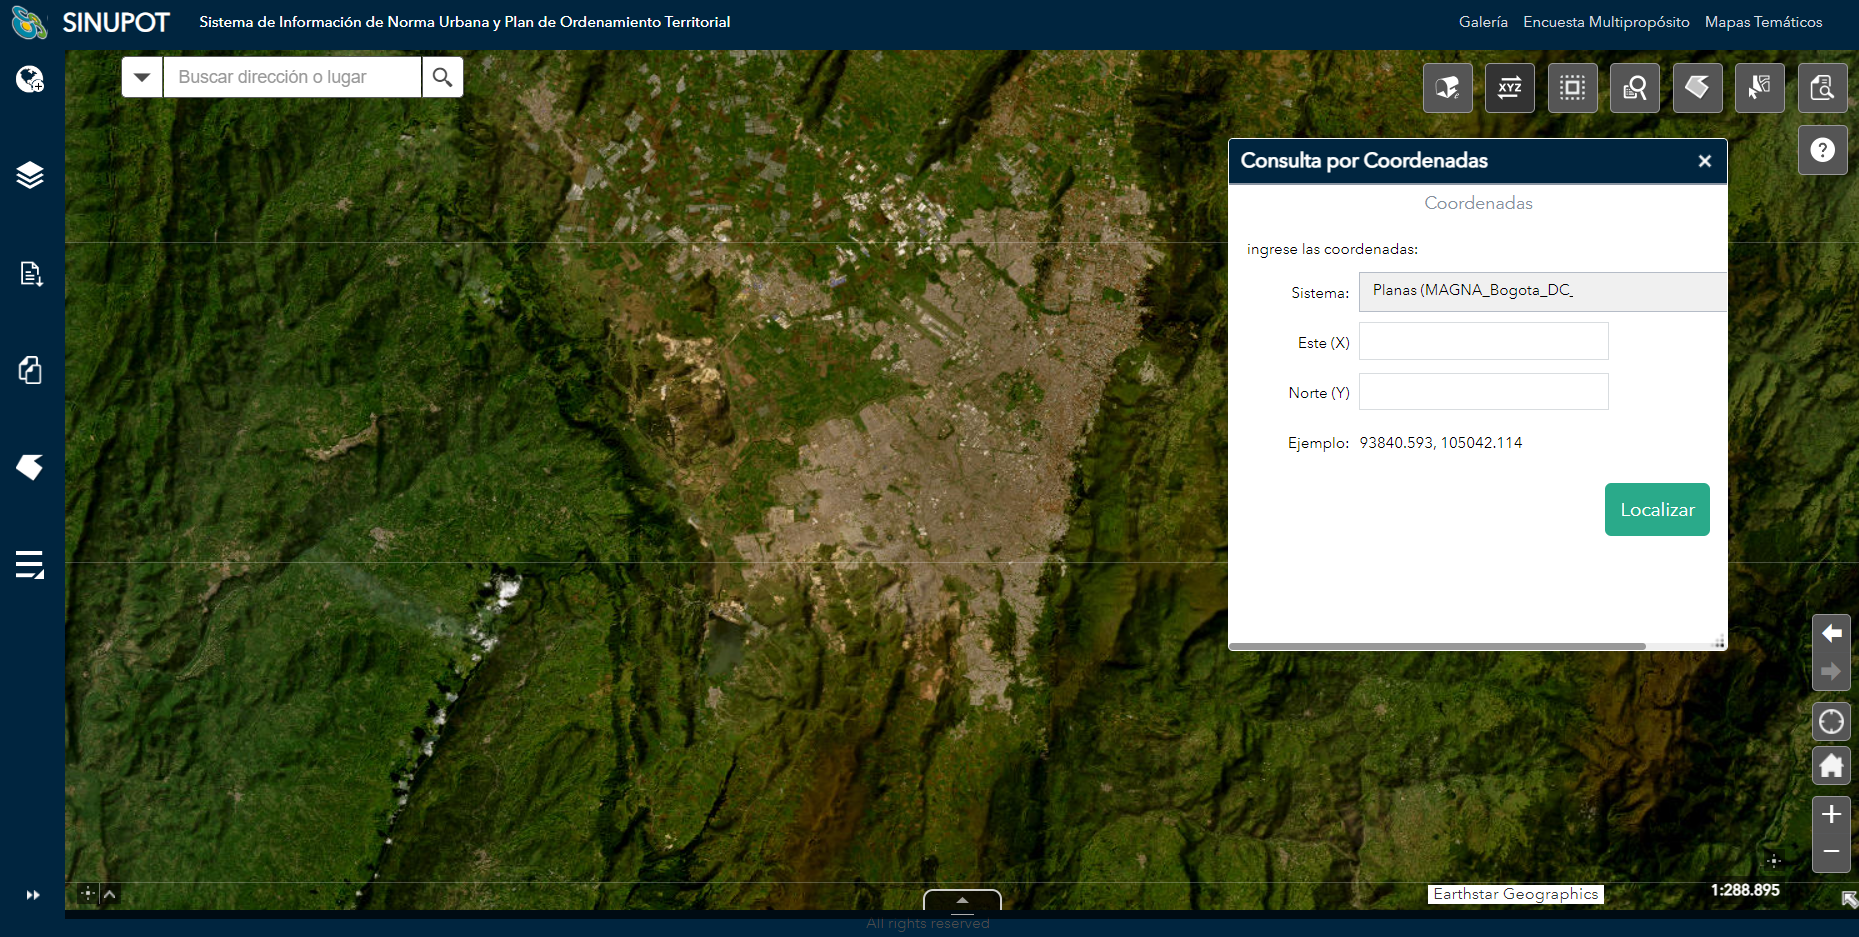Viewport: 1859px width, 937px height.
Task: Click the home default extent button
Action: (1831, 766)
